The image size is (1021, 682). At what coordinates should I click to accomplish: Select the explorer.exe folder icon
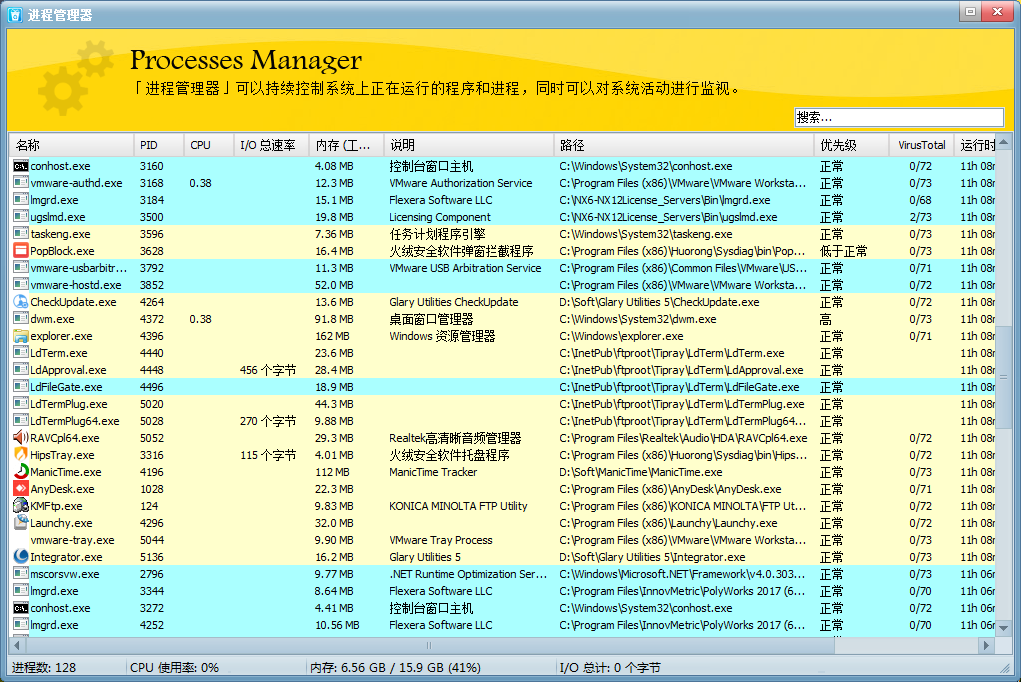point(21,336)
